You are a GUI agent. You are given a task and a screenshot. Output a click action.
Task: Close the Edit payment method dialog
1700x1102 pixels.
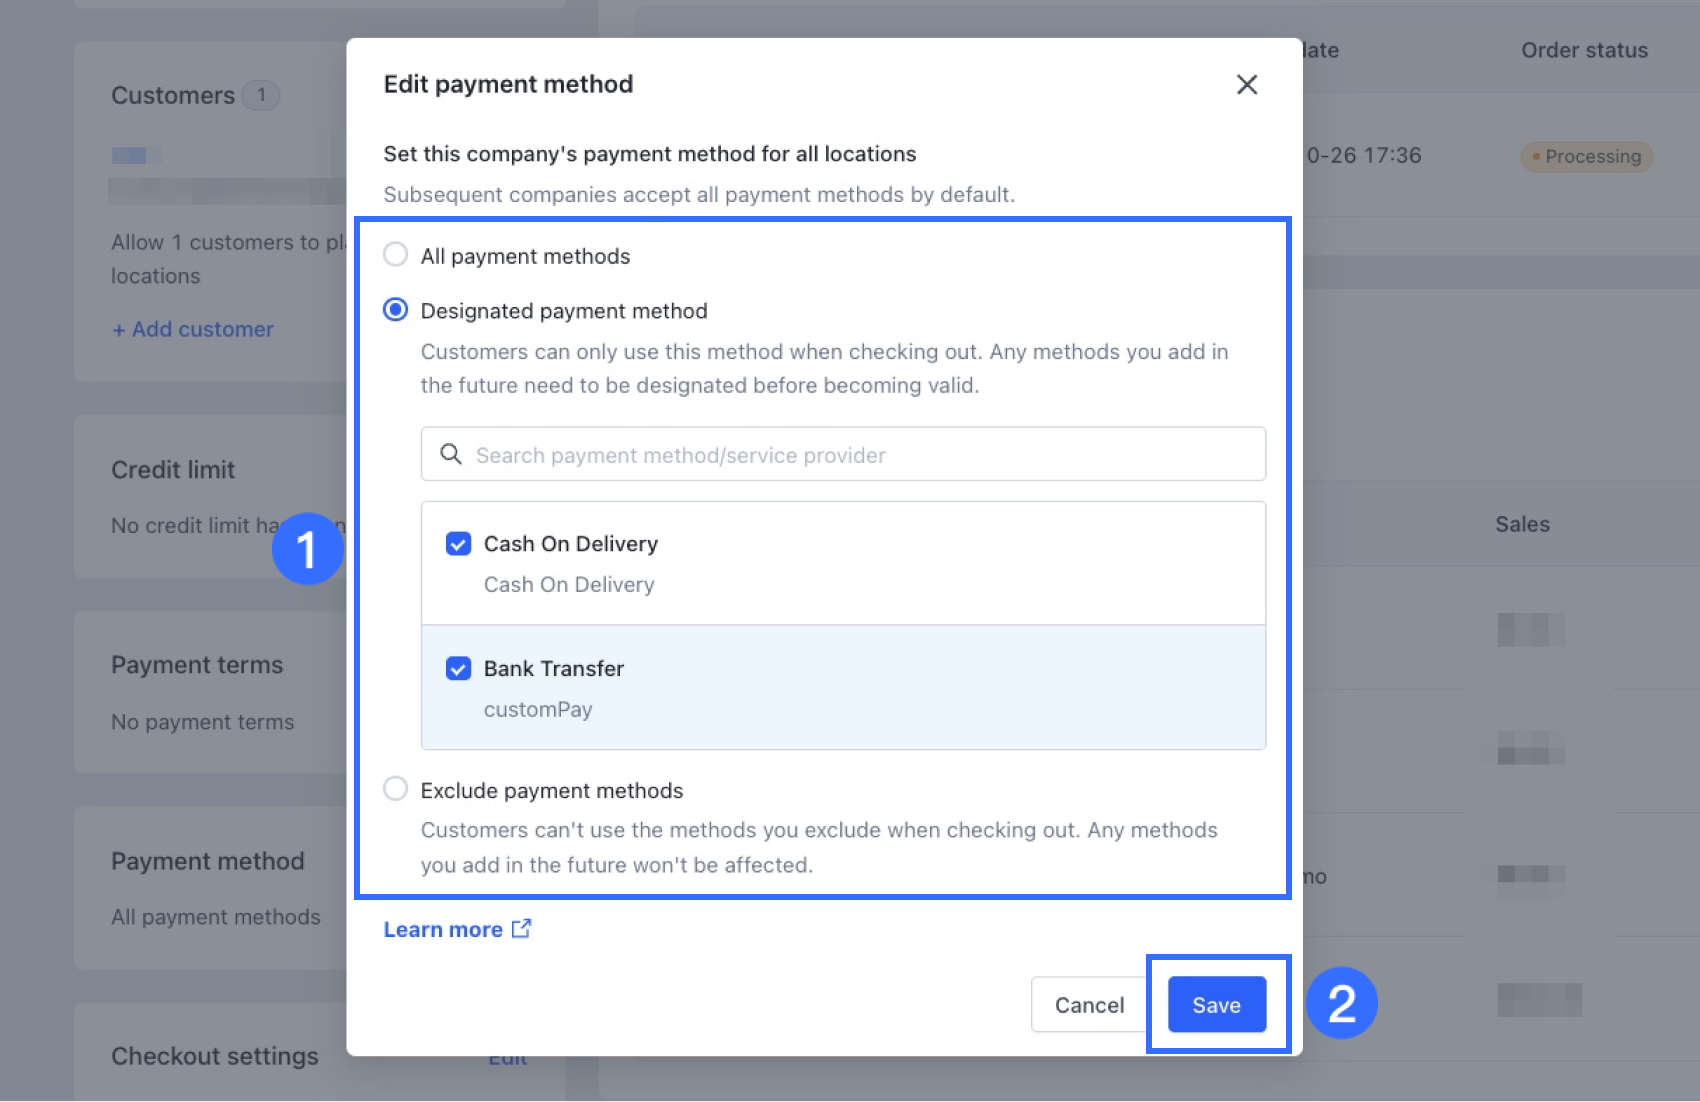click(x=1246, y=85)
